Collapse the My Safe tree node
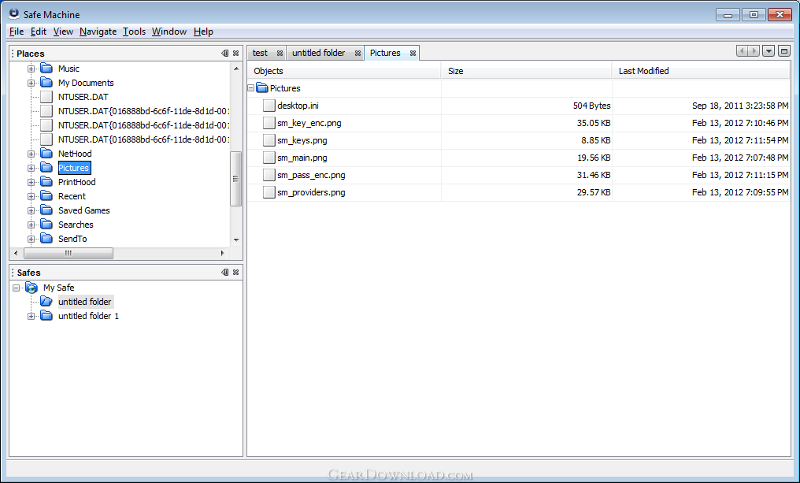800x483 pixels. coord(17,288)
